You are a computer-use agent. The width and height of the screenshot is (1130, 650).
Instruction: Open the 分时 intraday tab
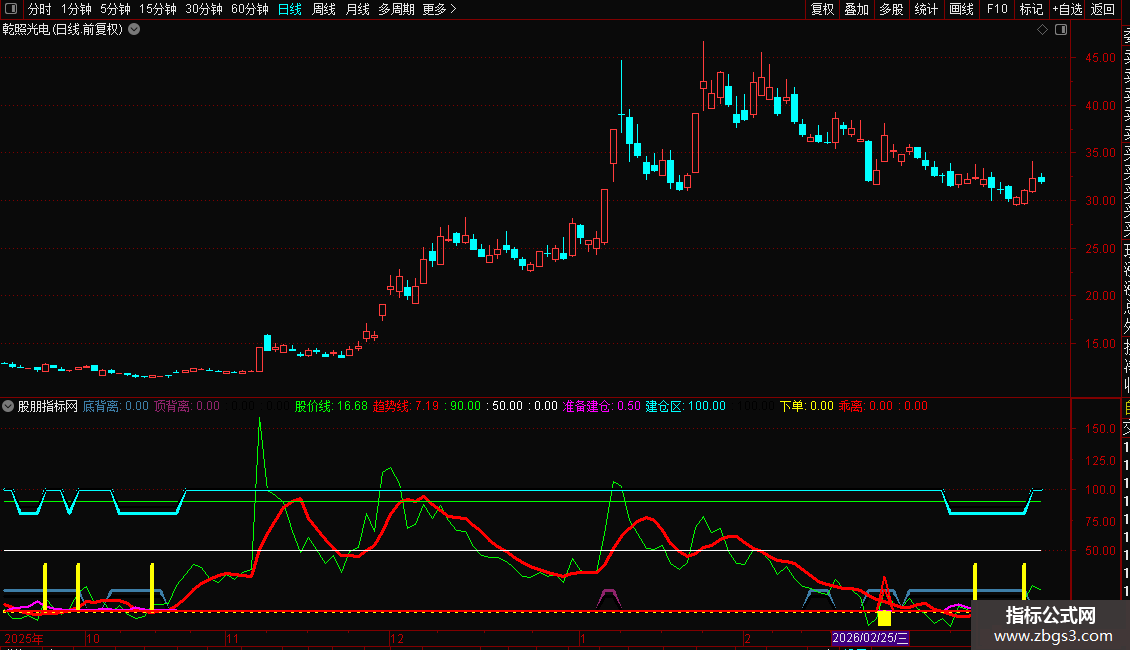(39, 10)
